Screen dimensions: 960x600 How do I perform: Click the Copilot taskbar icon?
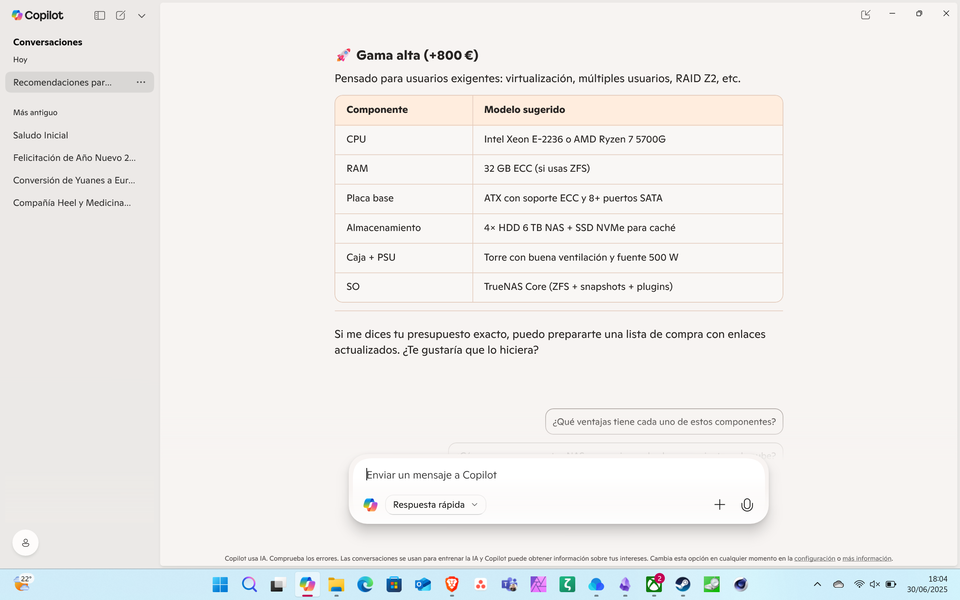click(x=307, y=585)
